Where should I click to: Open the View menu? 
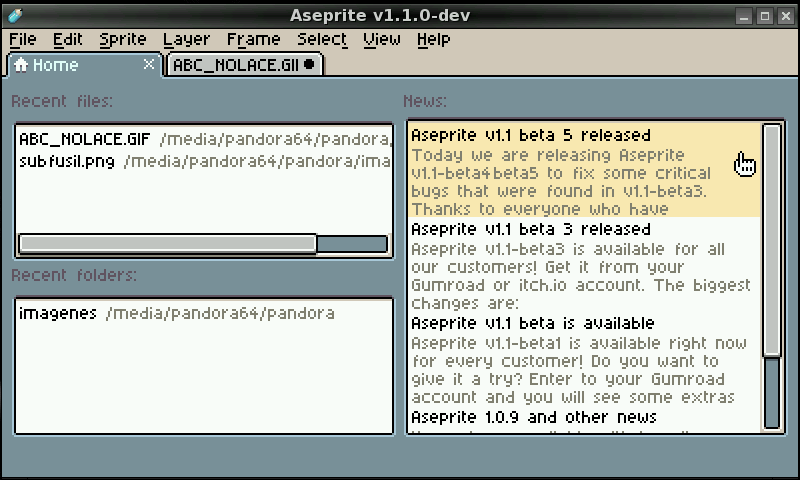382,39
